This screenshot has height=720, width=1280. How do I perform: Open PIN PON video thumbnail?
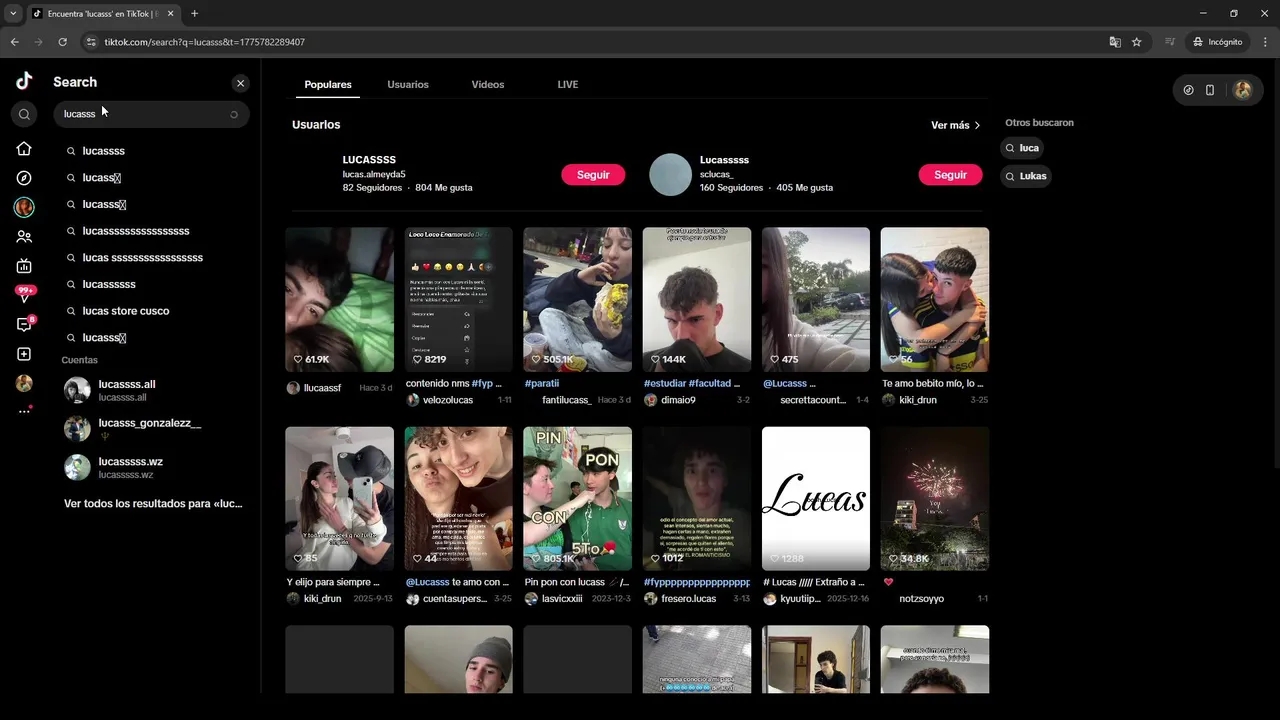click(x=577, y=499)
